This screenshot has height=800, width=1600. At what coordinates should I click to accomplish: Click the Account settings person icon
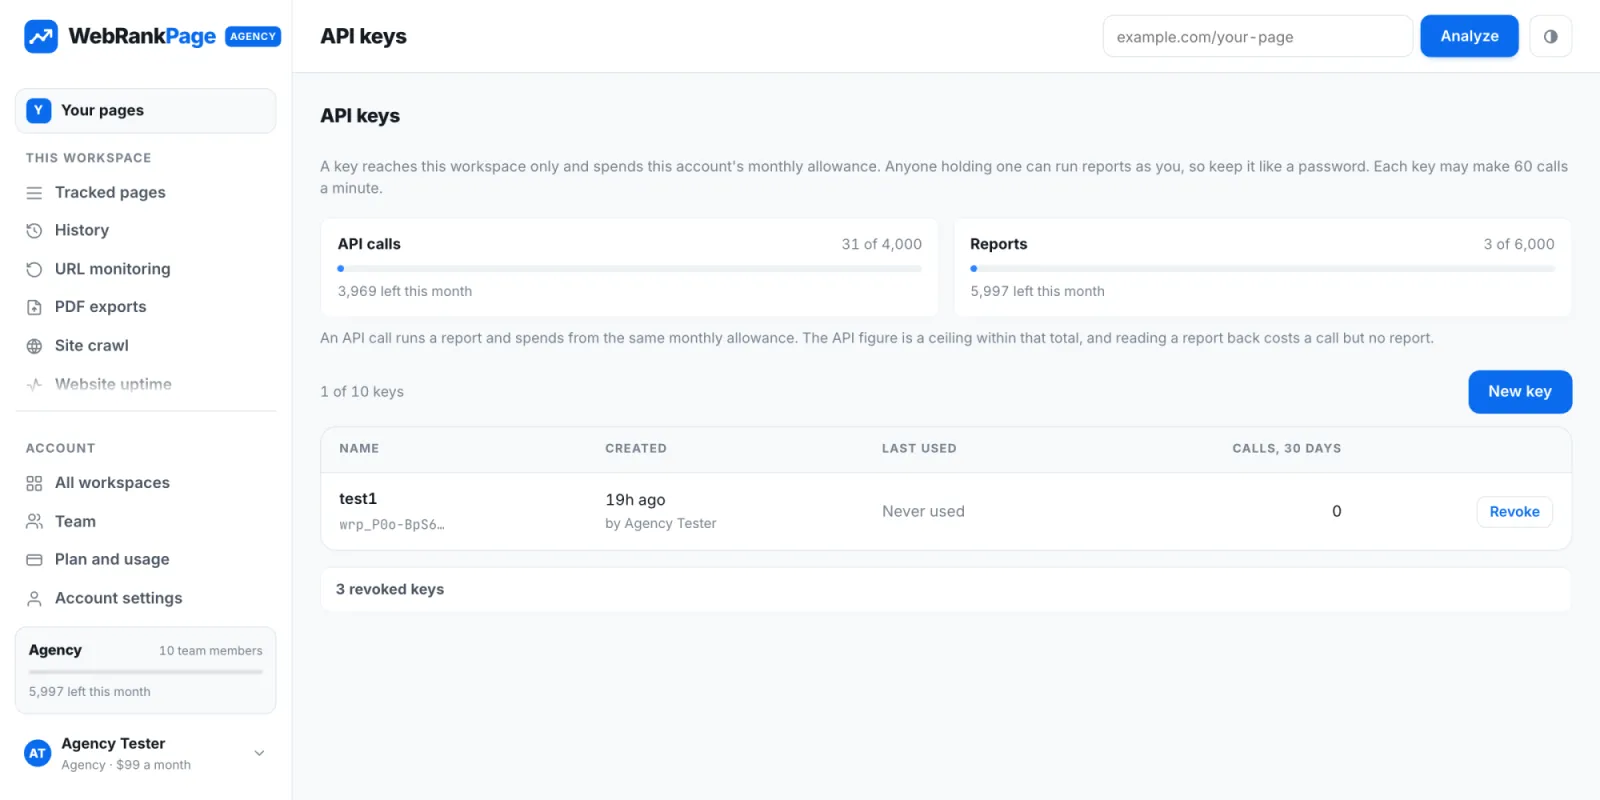tap(34, 599)
